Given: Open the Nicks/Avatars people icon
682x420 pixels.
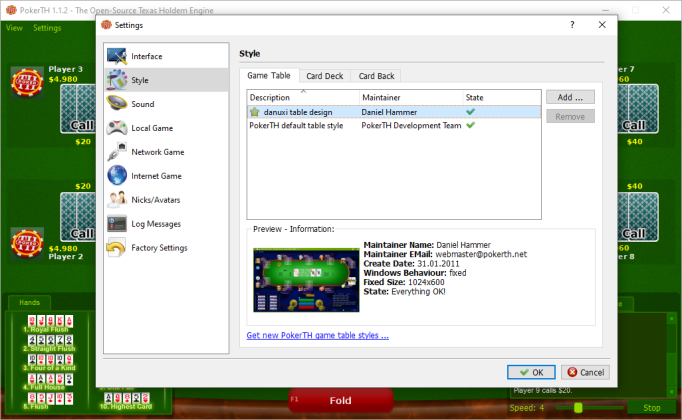Looking at the screenshot, I should coord(117,200).
